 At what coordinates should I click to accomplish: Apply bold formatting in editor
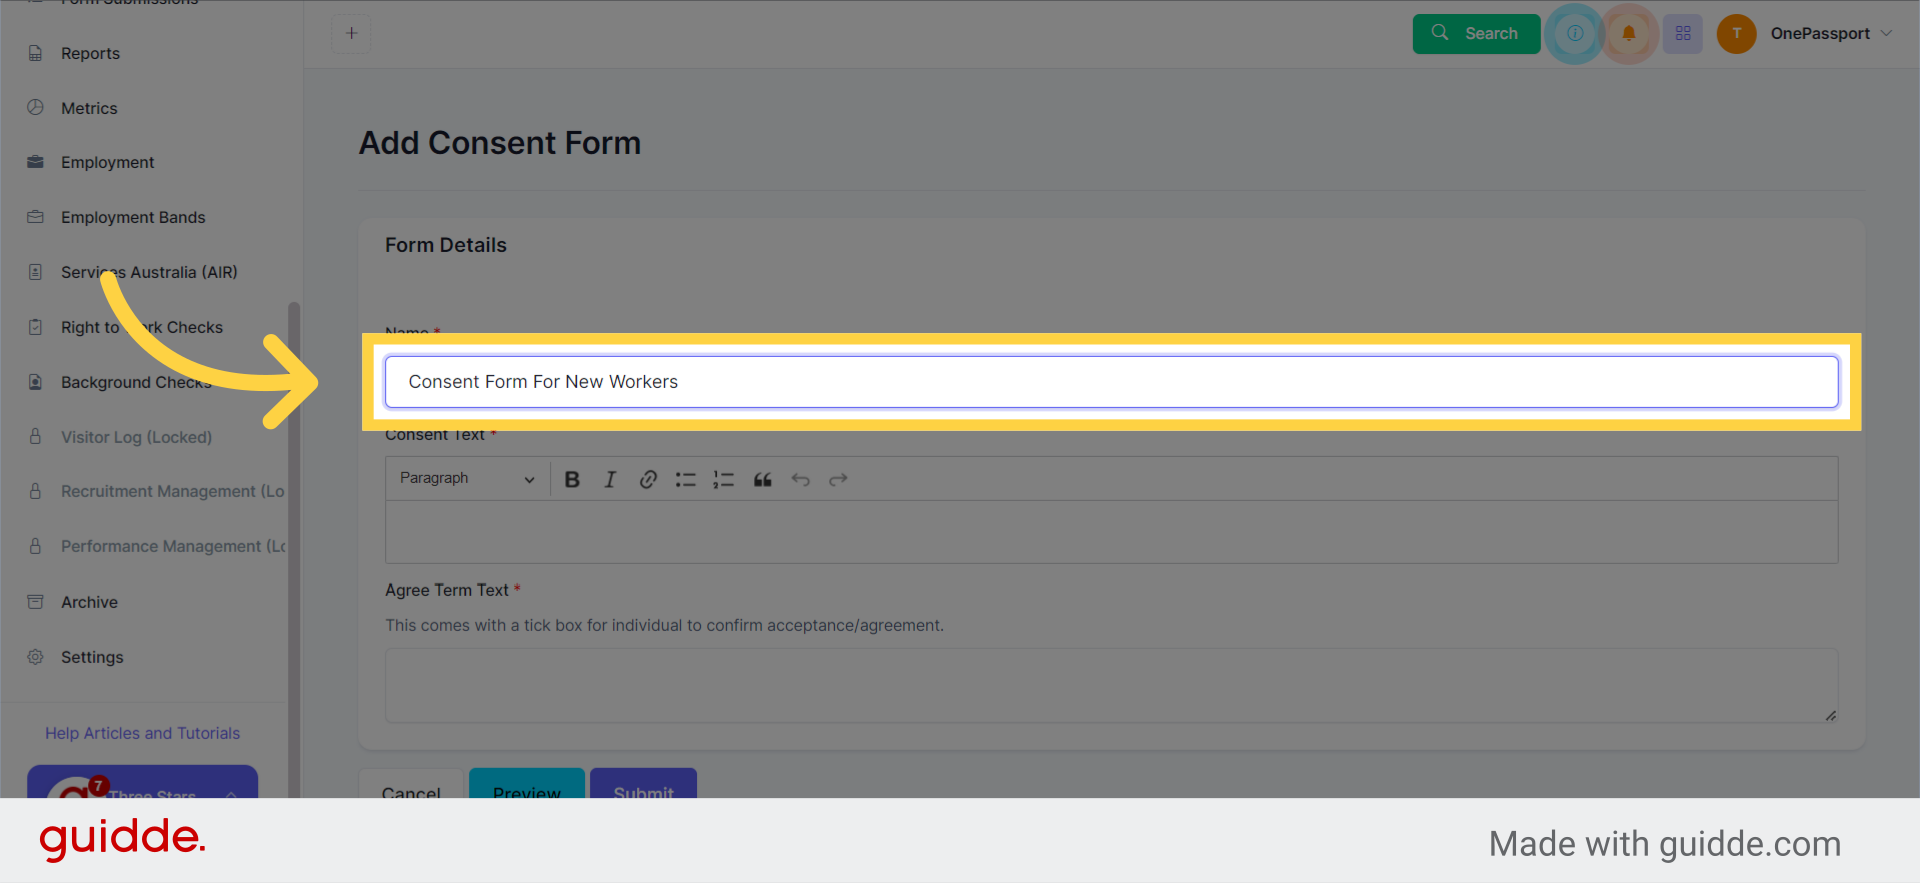pyautogui.click(x=572, y=479)
